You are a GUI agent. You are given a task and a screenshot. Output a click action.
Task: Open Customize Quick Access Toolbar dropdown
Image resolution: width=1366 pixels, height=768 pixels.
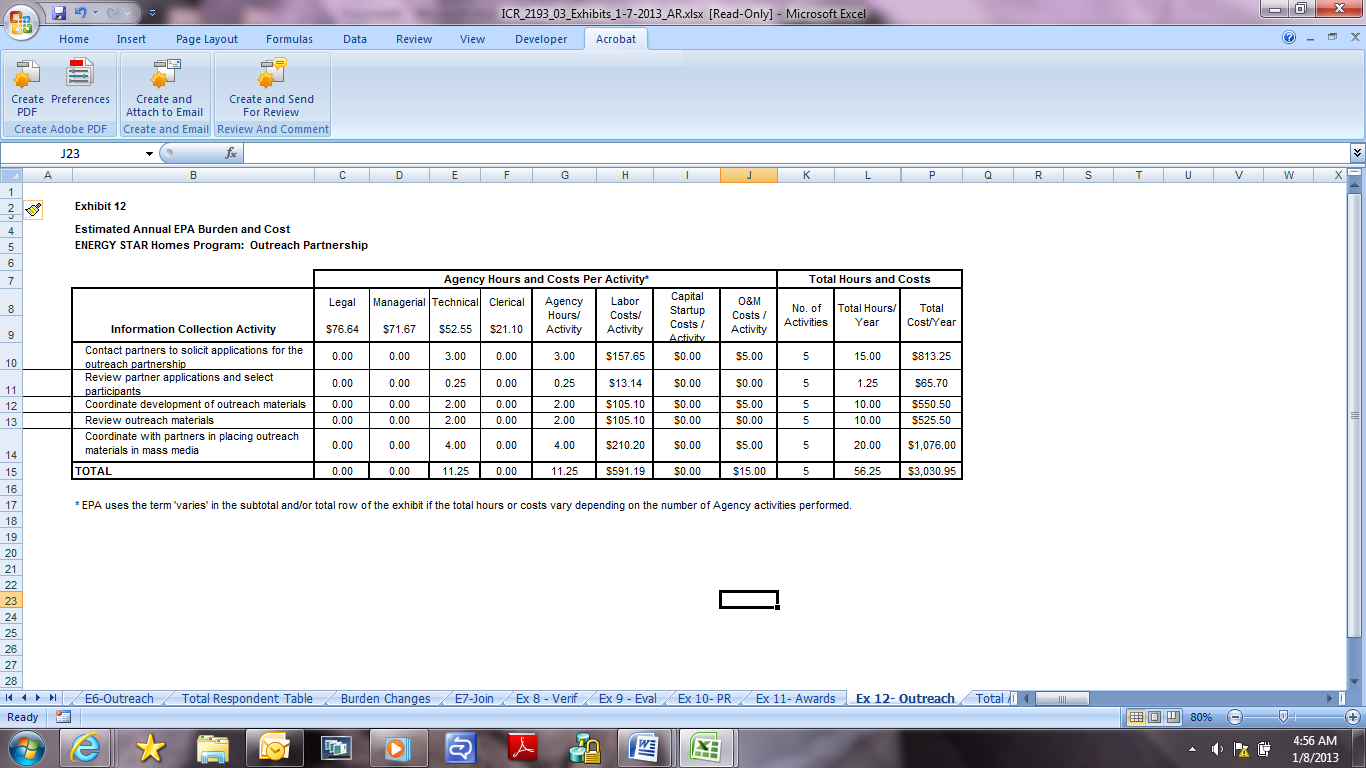[152, 13]
